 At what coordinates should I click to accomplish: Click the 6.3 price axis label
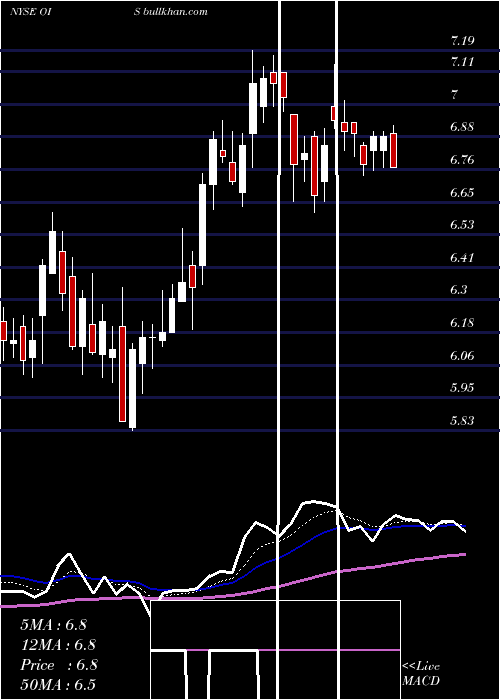click(x=459, y=290)
